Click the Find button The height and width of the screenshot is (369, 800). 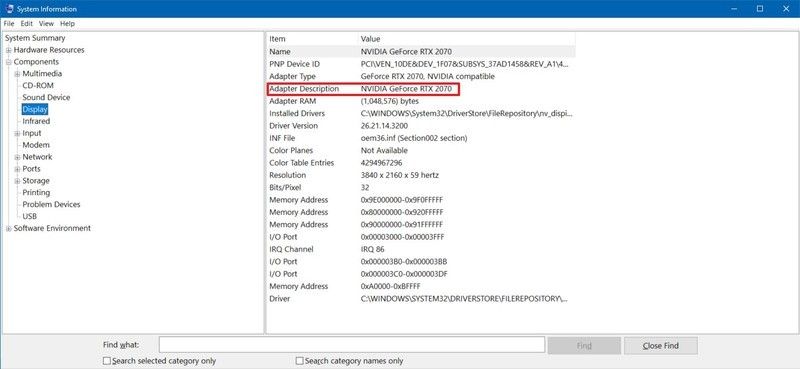pyautogui.click(x=584, y=346)
